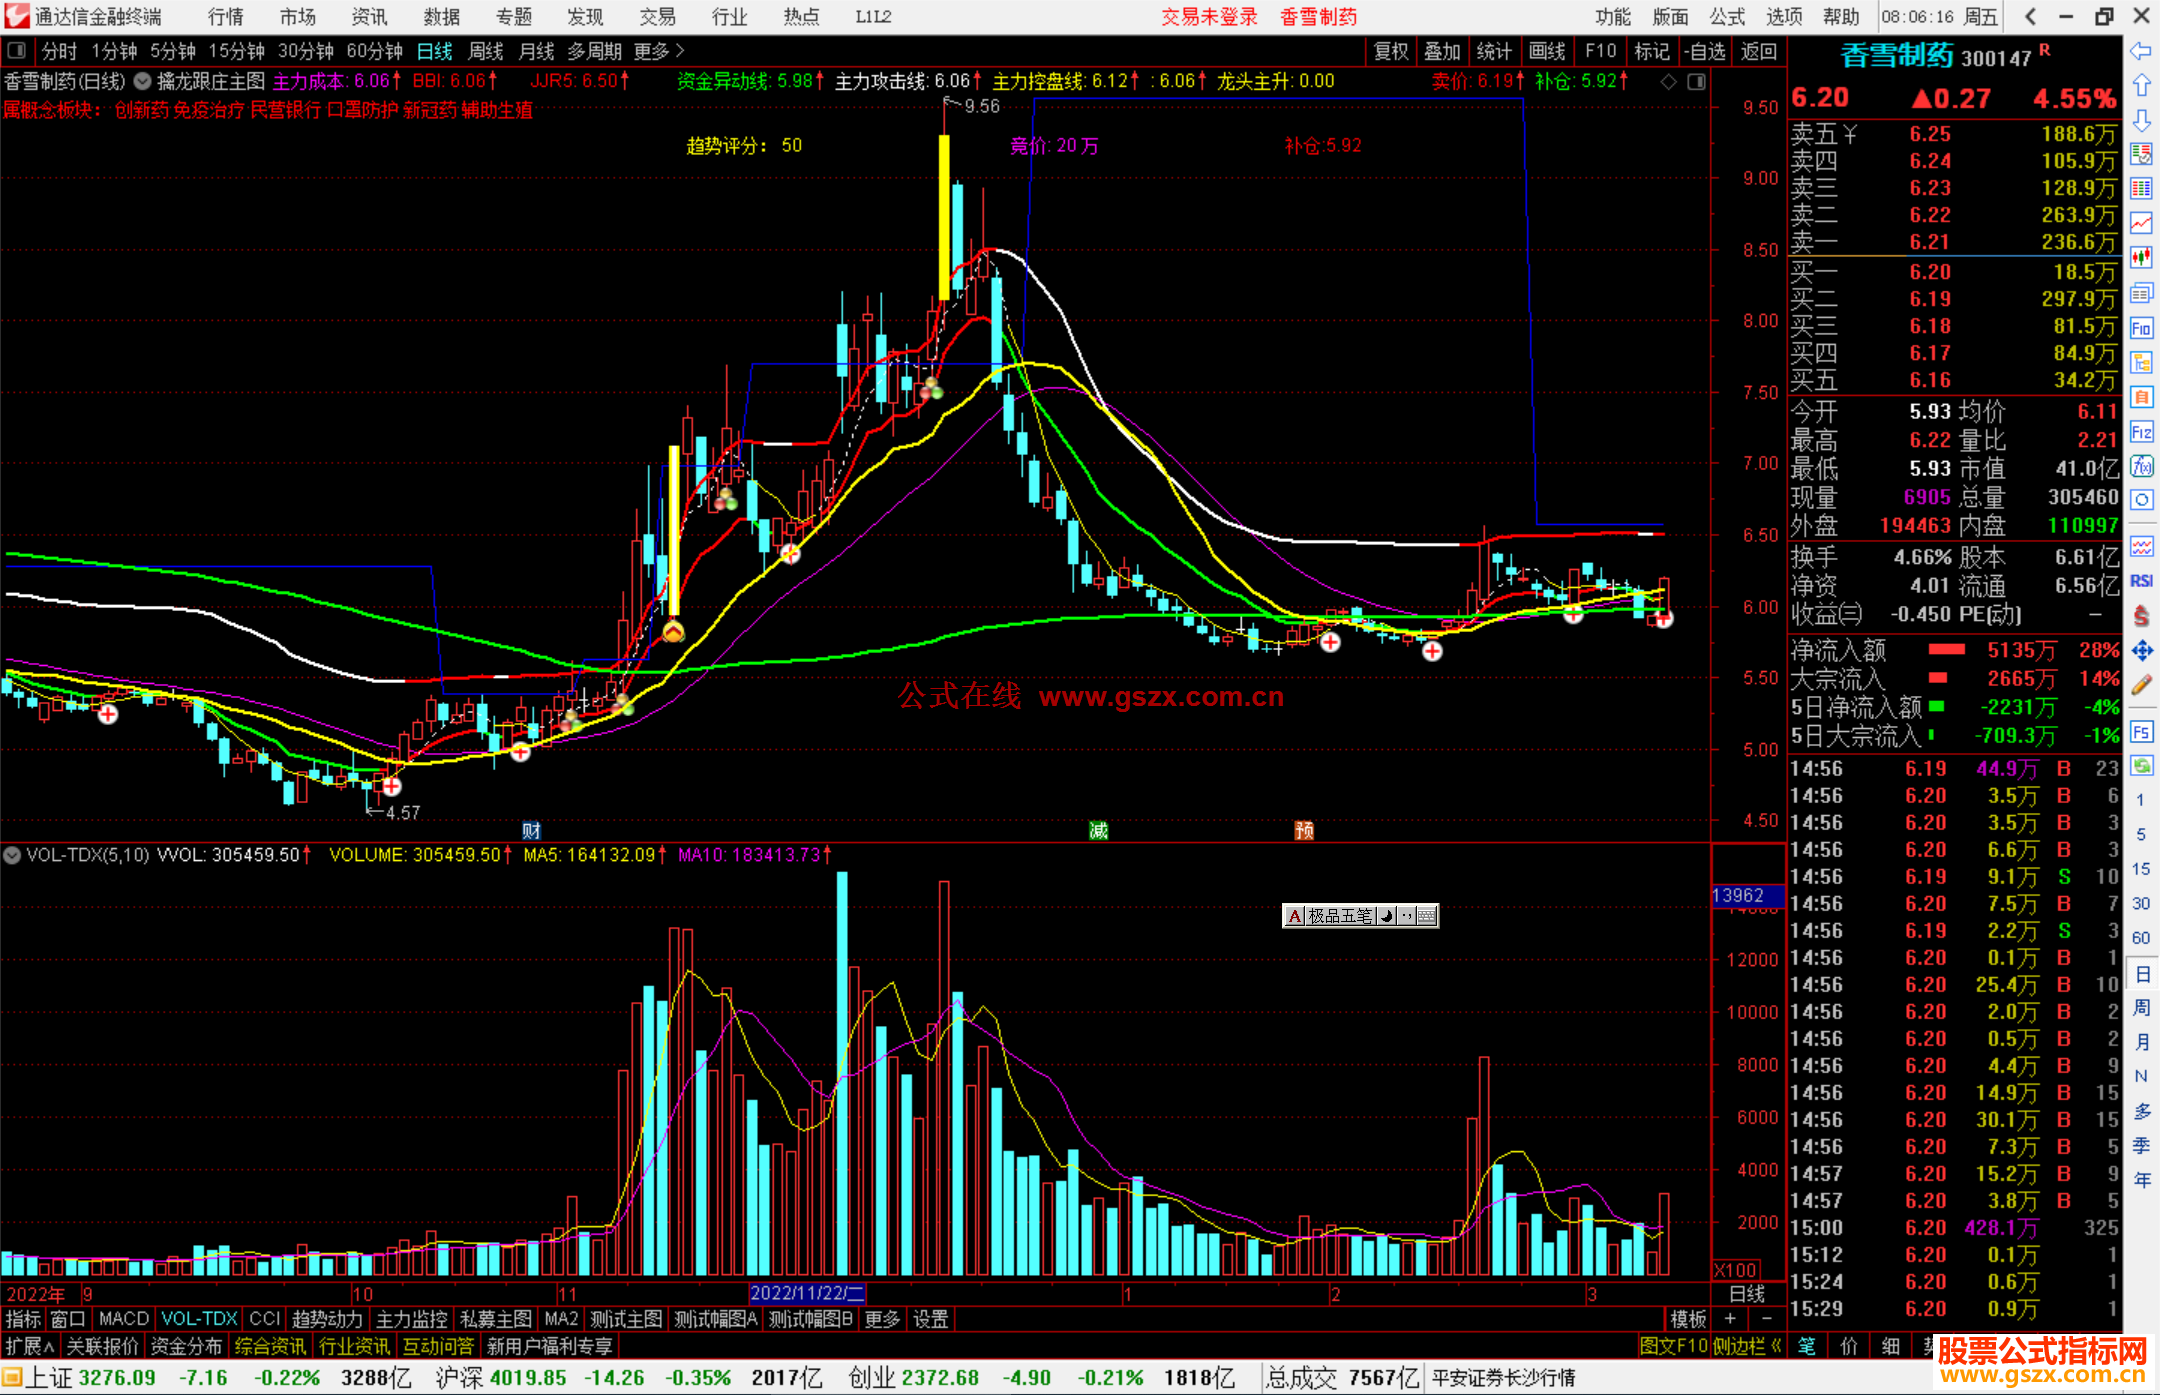Click the back arrow icon in sidebar
The image size is (2160, 1395).
pos(2141,51)
